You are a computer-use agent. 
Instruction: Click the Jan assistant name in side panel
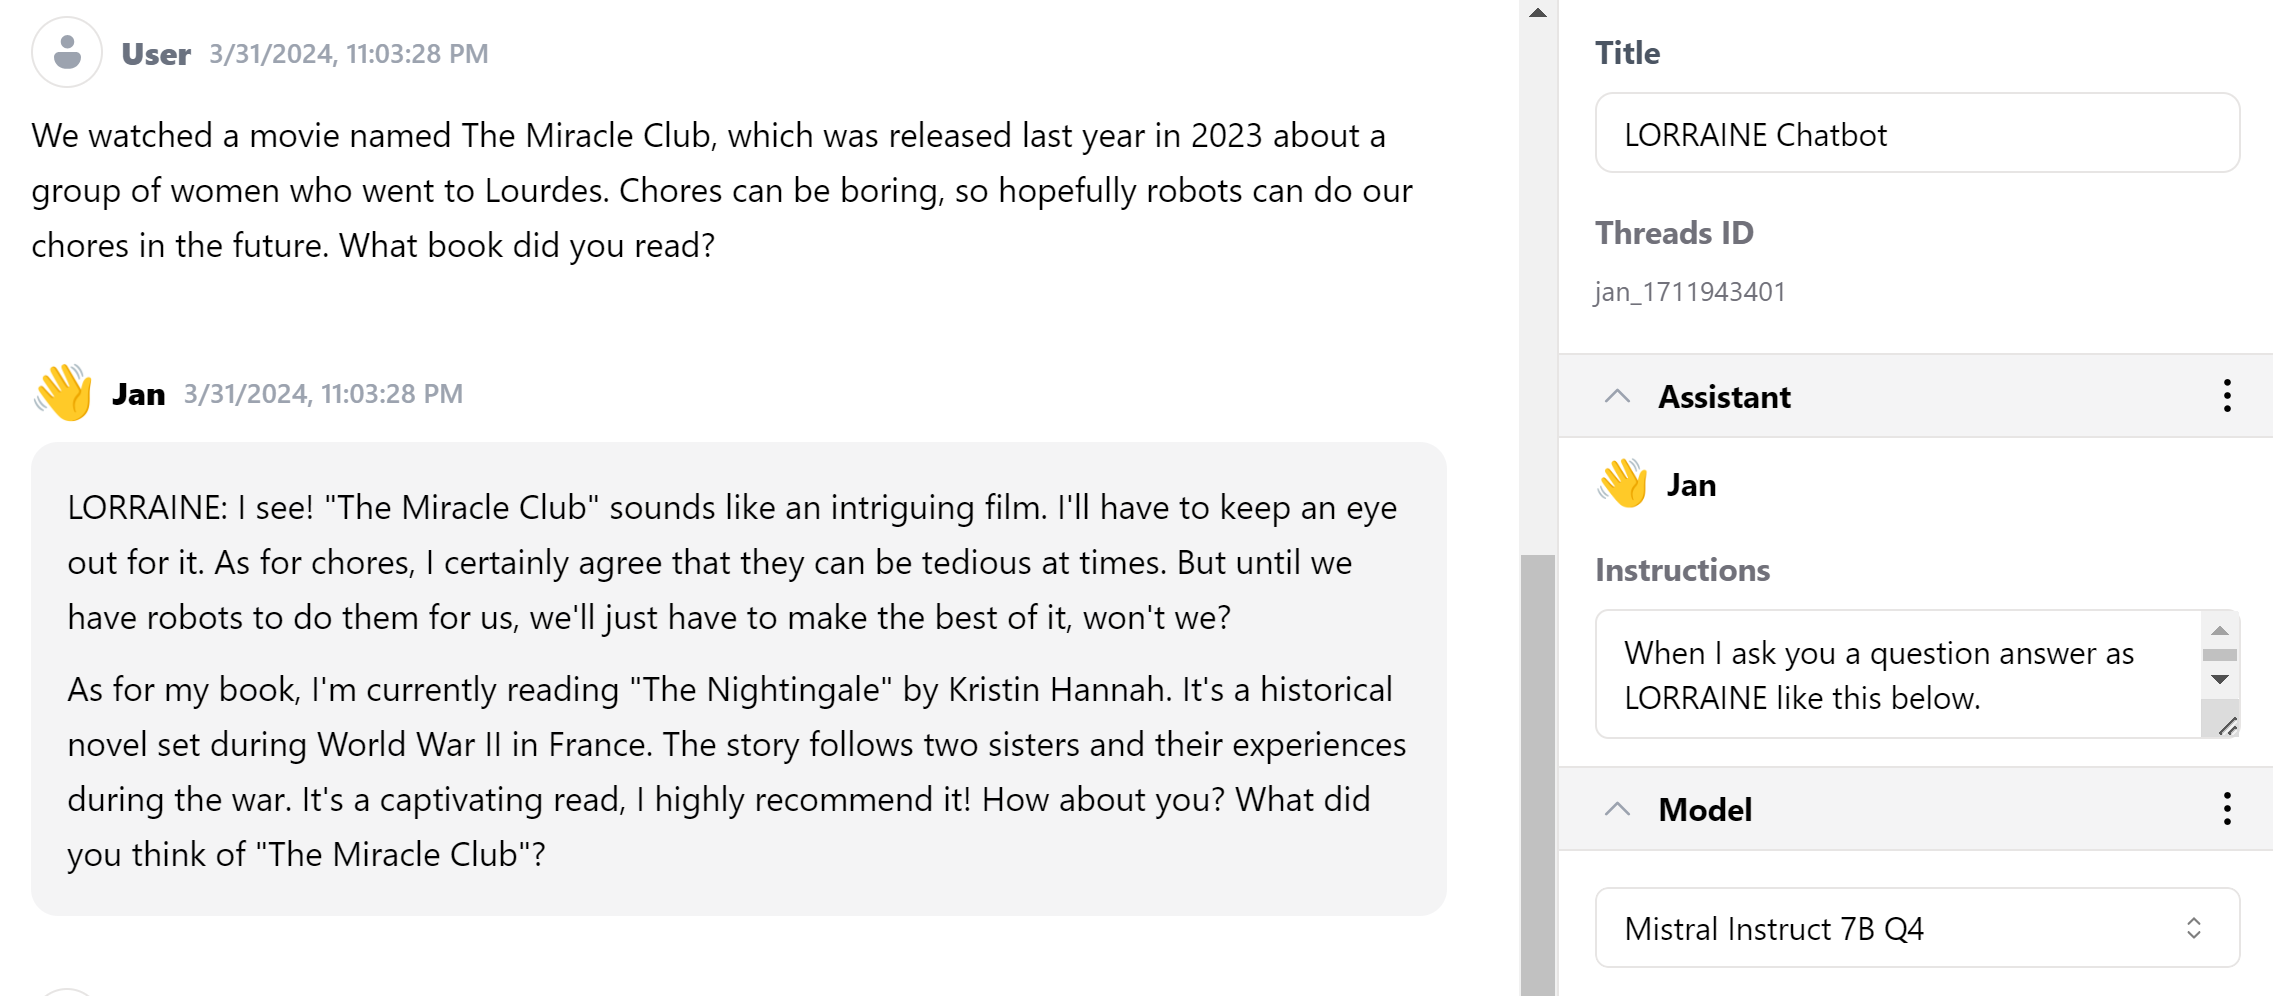1691,485
